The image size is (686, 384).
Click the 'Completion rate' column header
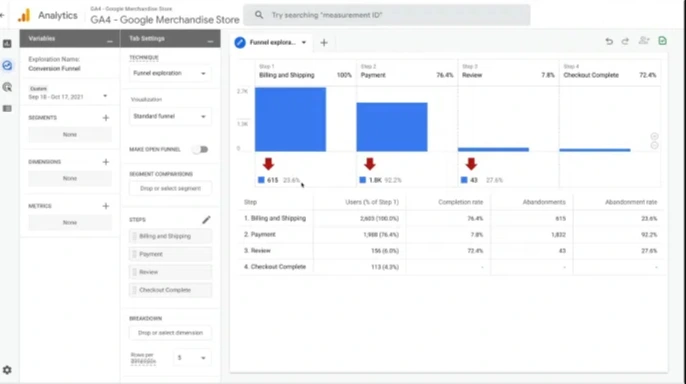click(461, 202)
